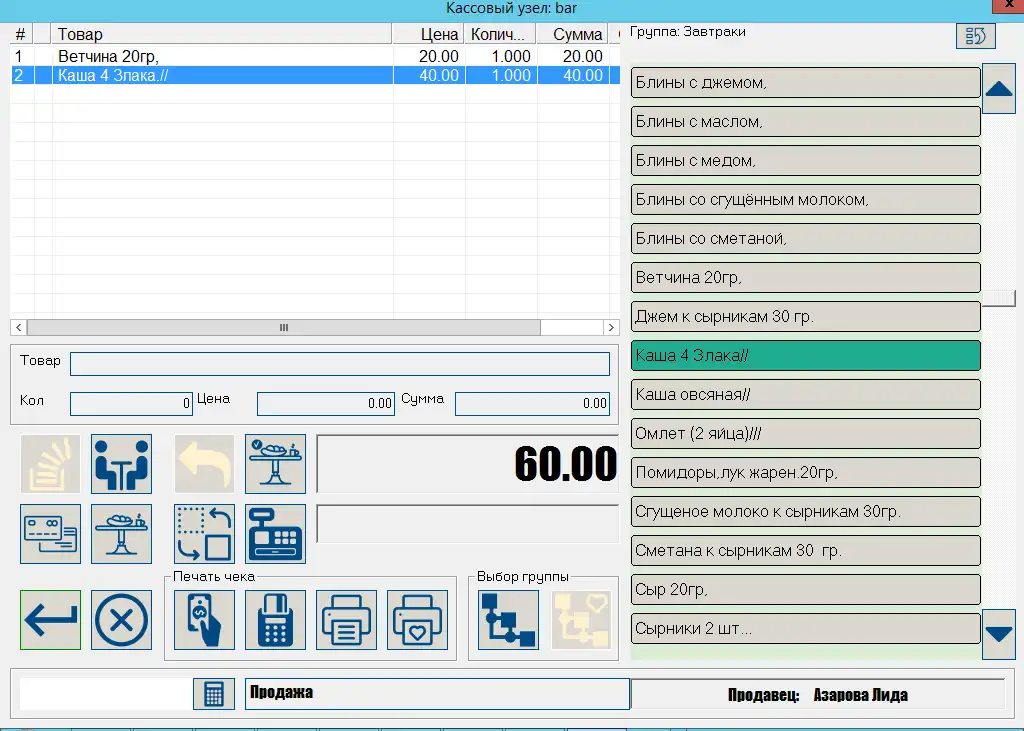The height and width of the screenshot is (731, 1024).
Task: Click the cash register icon
Action: (275, 534)
